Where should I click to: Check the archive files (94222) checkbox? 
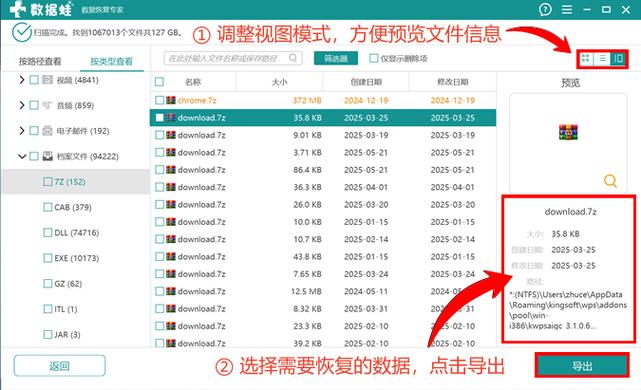34,156
